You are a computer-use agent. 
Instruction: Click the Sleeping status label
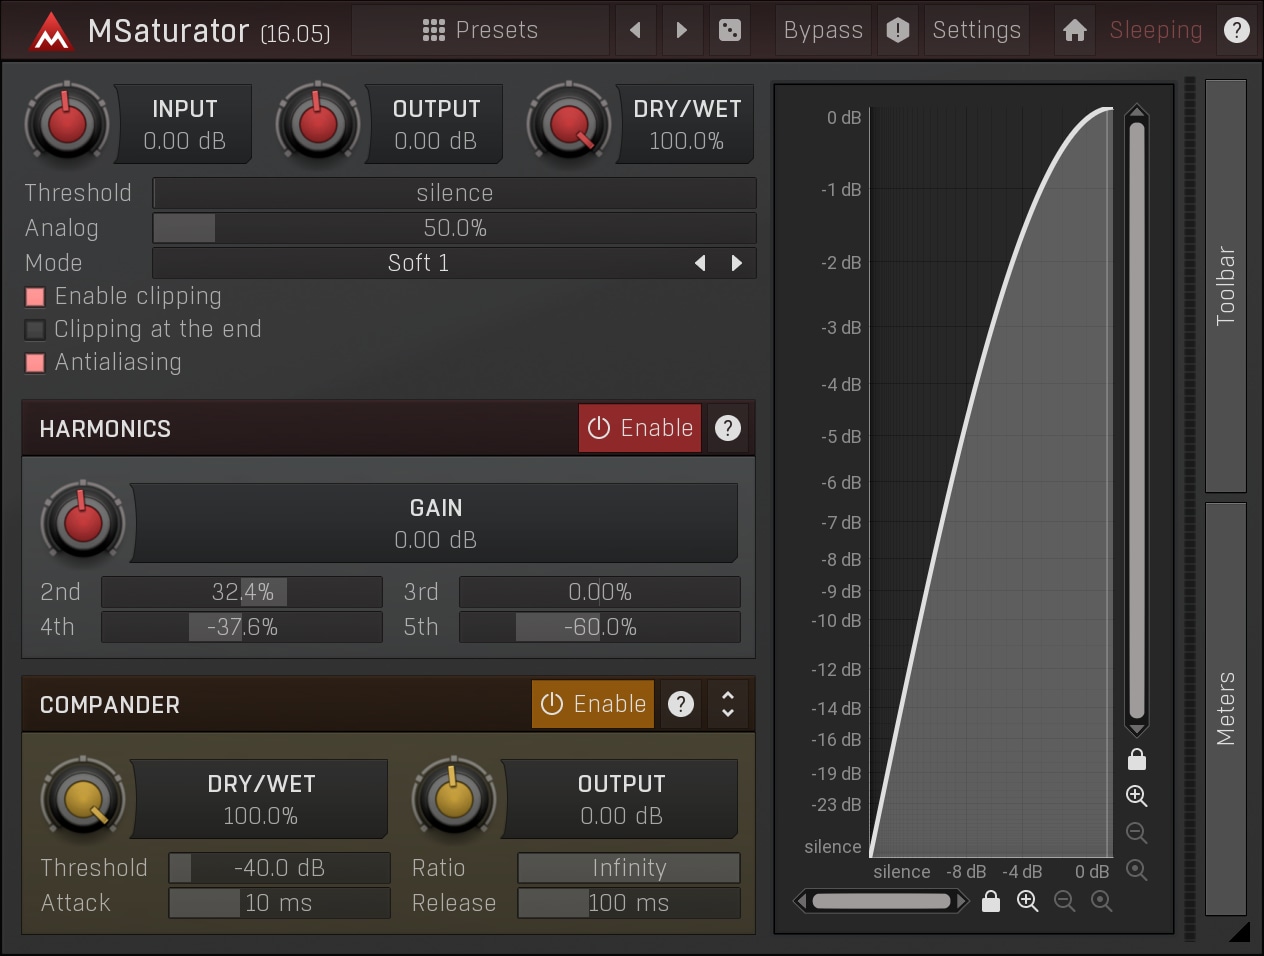1156,30
